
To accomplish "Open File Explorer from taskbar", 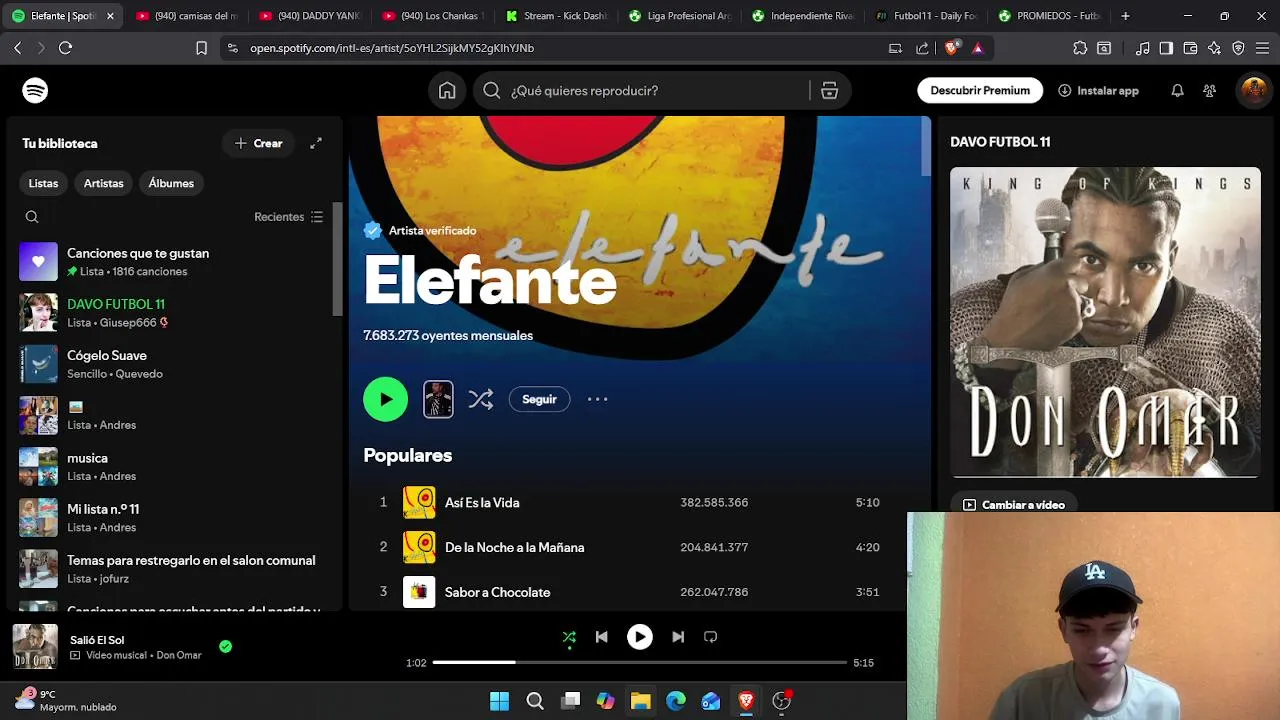I will 640,701.
